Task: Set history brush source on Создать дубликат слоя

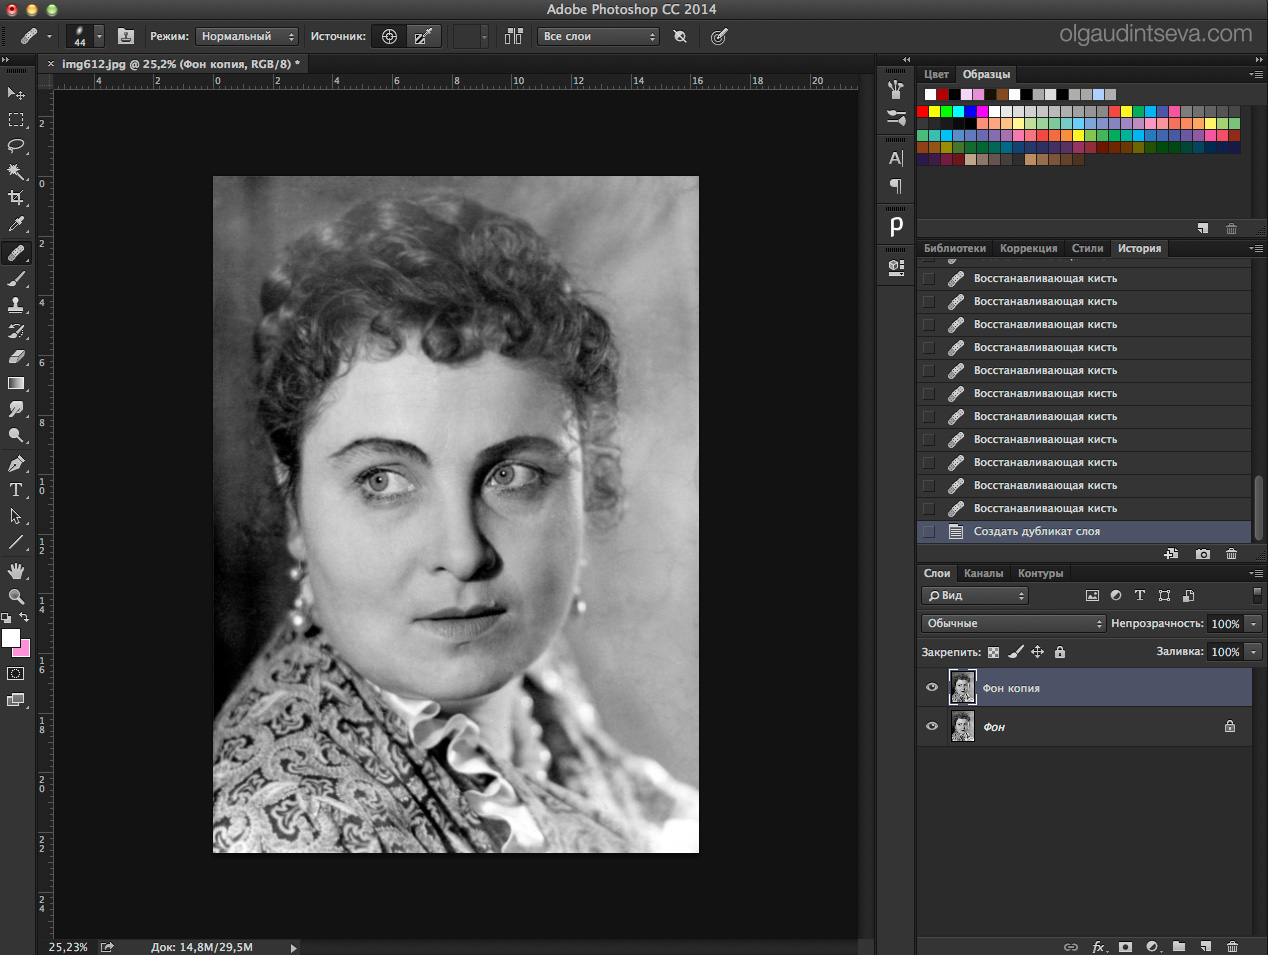Action: pos(929,532)
